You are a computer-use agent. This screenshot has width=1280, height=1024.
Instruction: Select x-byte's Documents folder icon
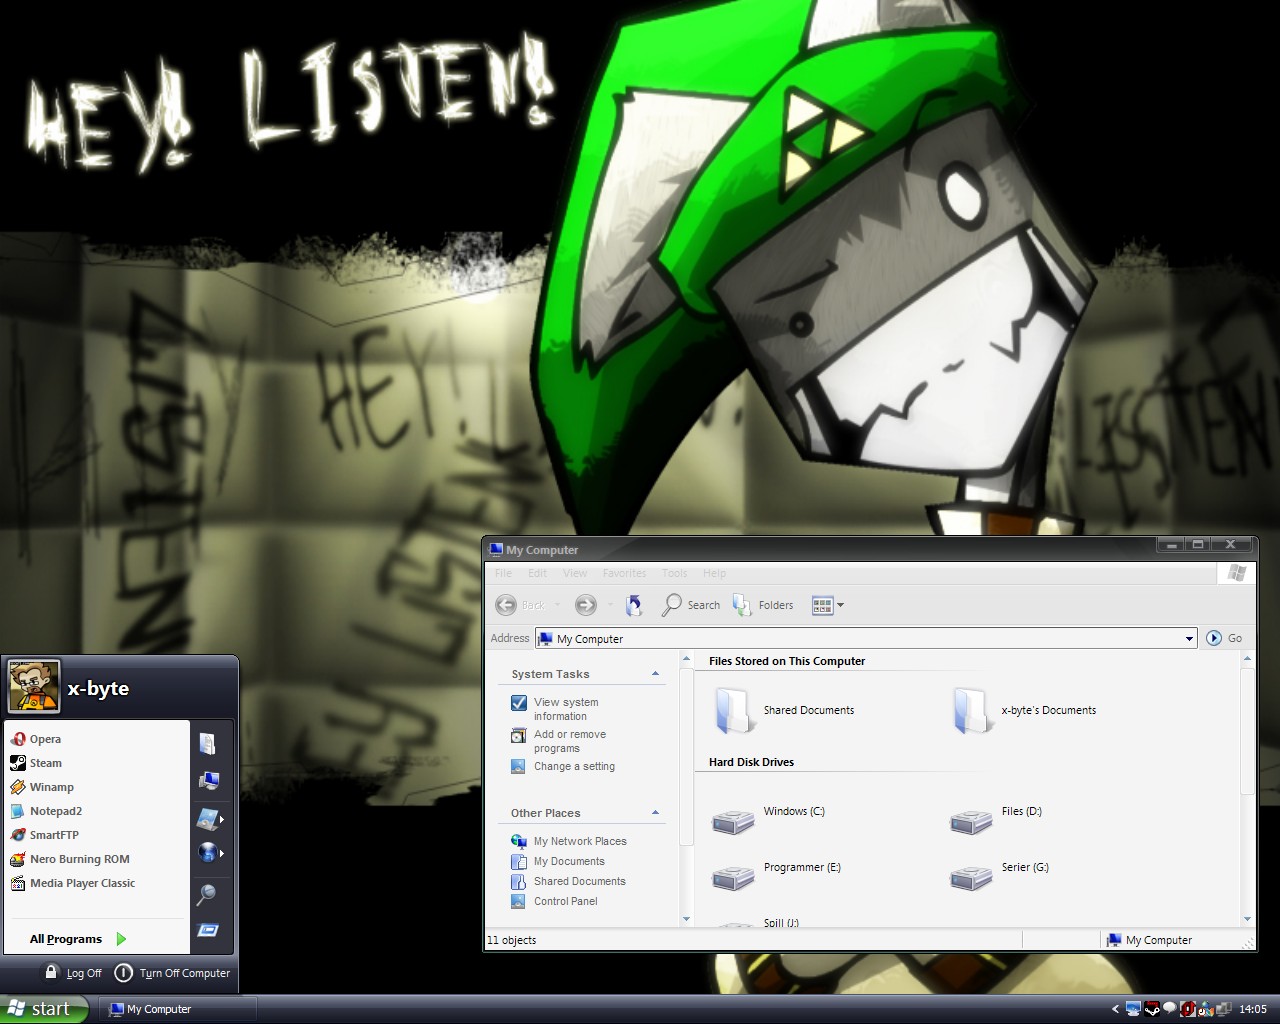click(971, 711)
